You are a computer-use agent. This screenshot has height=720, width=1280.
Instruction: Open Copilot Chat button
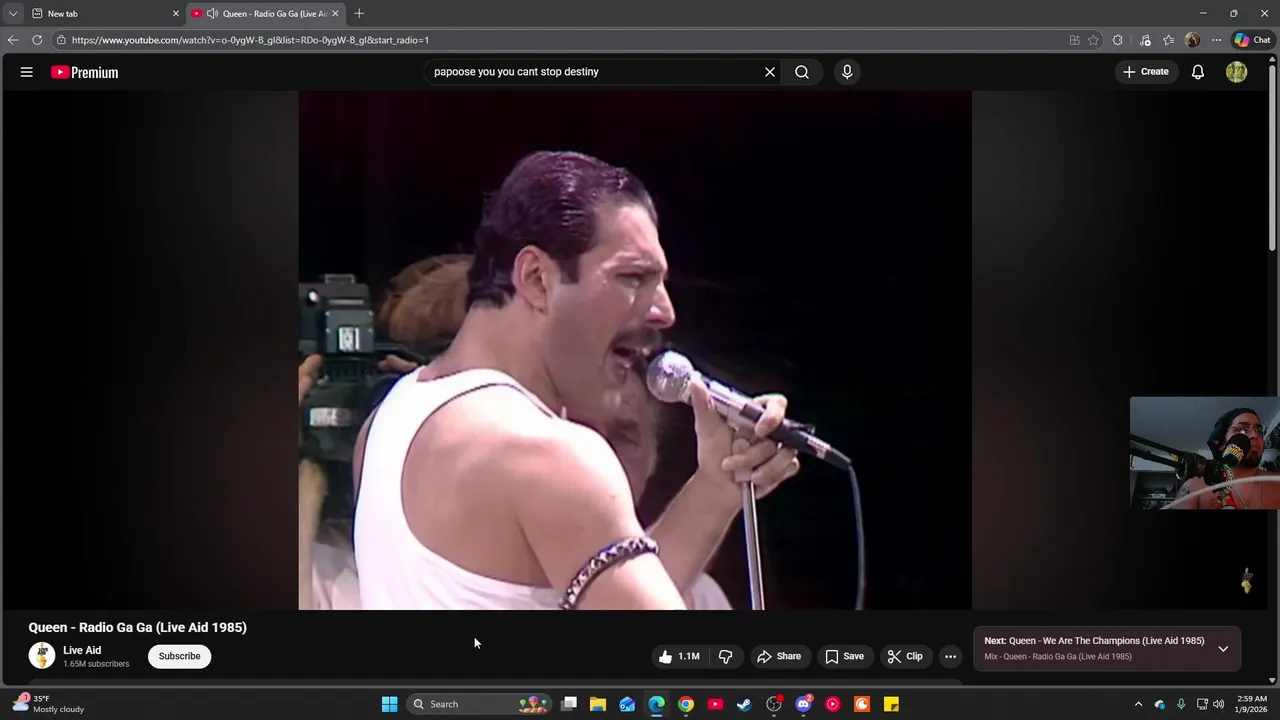pyautogui.click(x=1252, y=40)
